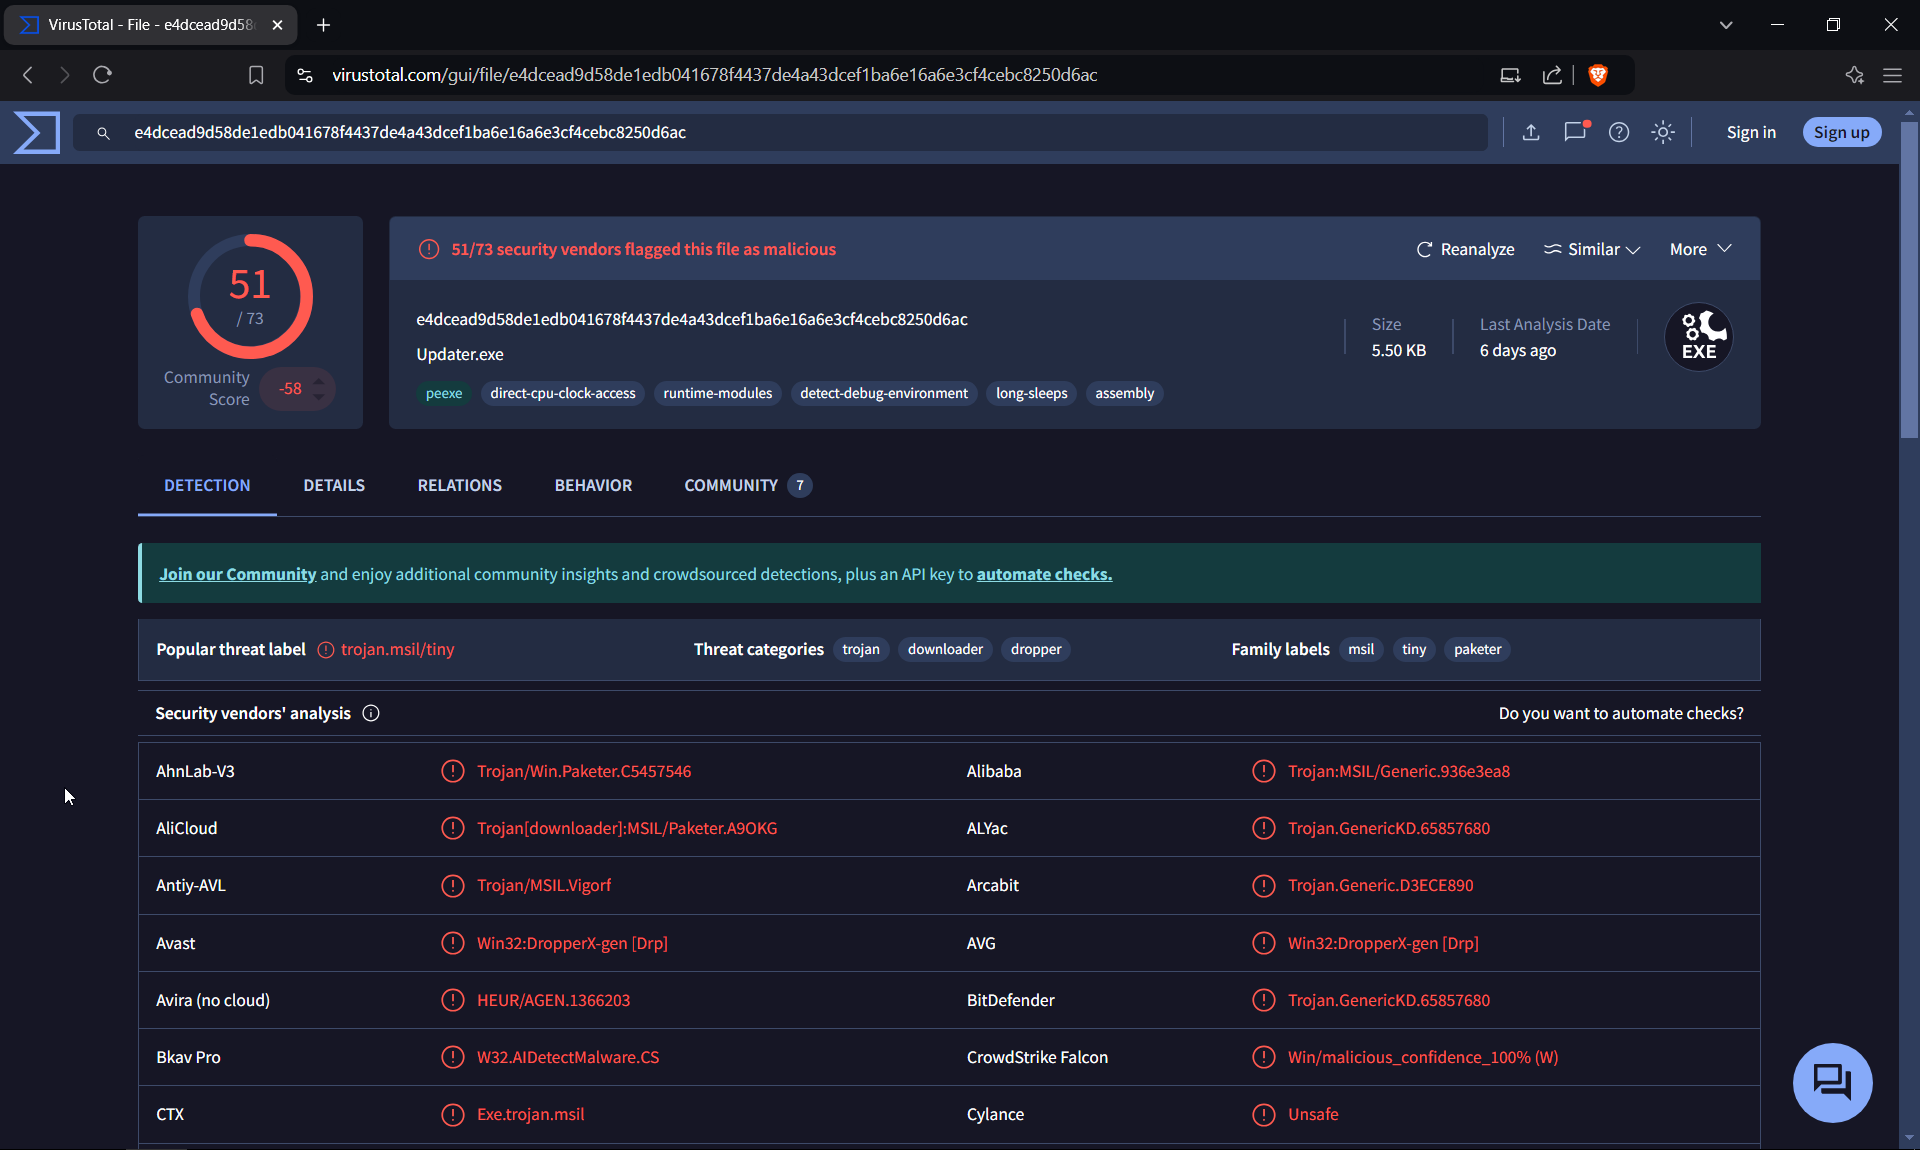Click the EXE file type icon
The width and height of the screenshot is (1920, 1150).
tap(1699, 337)
